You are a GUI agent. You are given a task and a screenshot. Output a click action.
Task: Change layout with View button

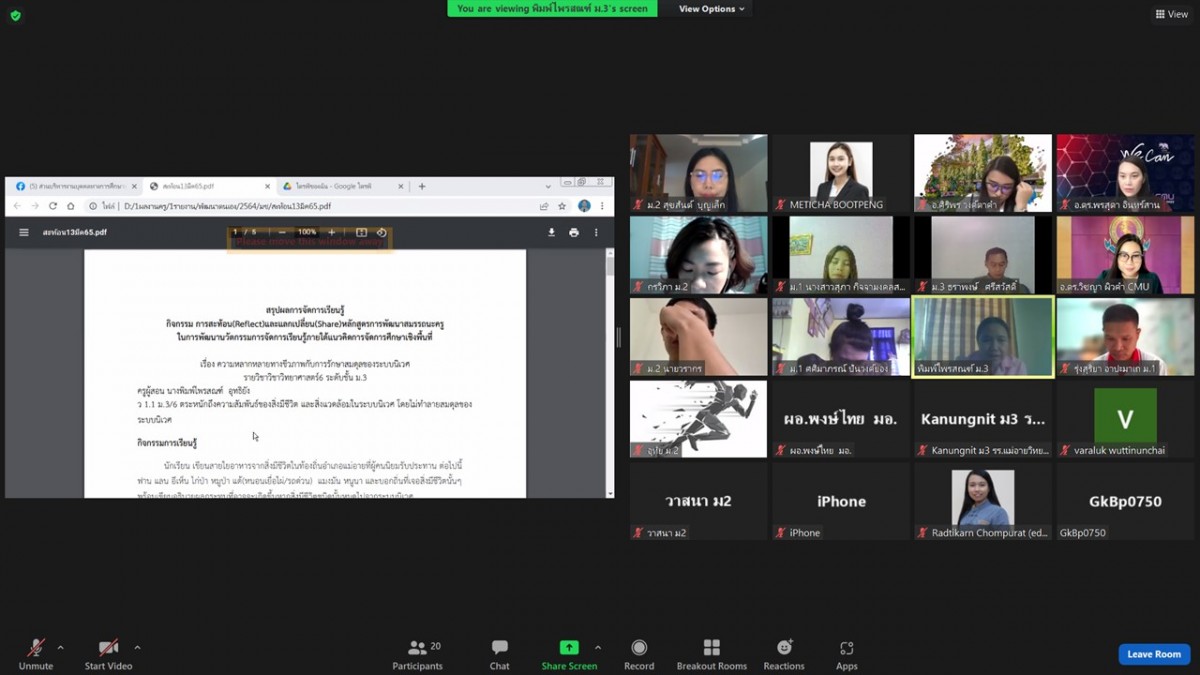point(1172,14)
